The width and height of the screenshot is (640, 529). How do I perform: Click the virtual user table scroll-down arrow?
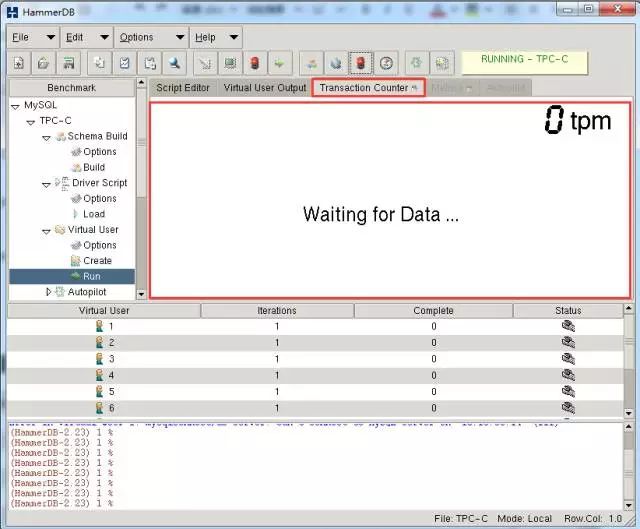pos(629,413)
